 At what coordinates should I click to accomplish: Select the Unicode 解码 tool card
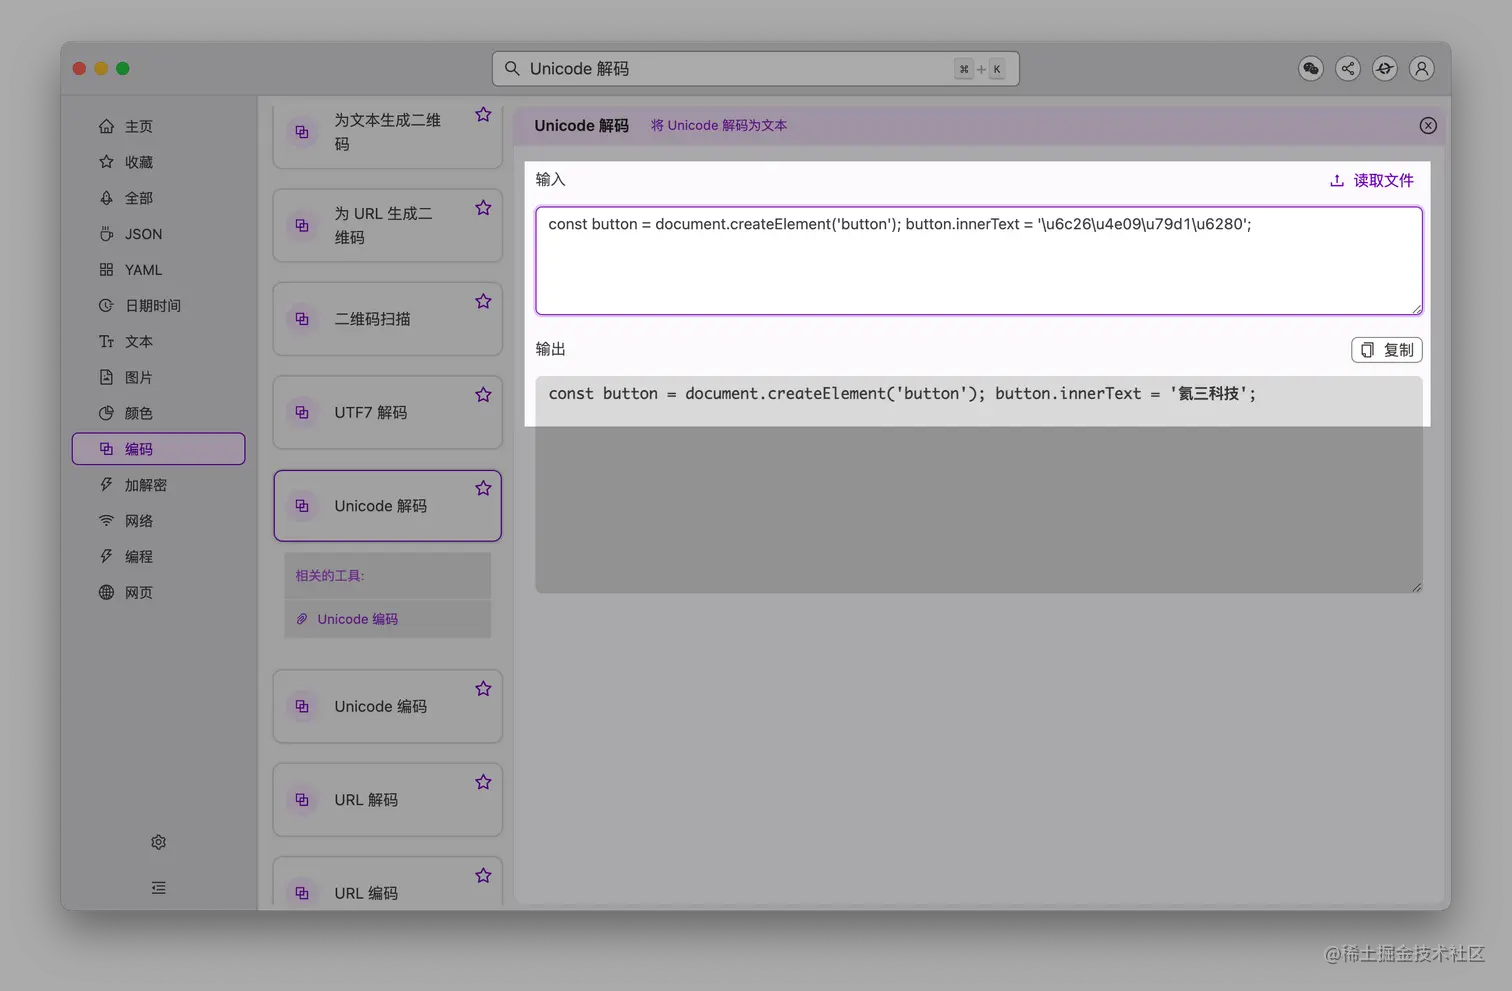pos(388,506)
